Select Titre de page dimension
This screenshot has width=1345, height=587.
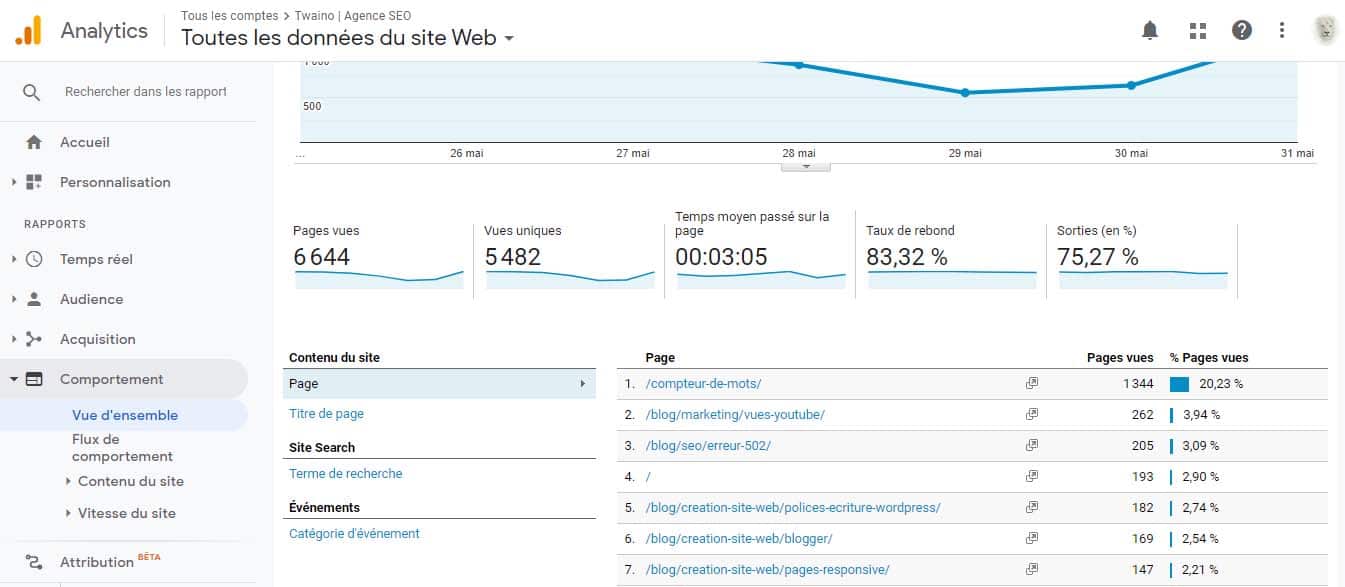point(326,413)
